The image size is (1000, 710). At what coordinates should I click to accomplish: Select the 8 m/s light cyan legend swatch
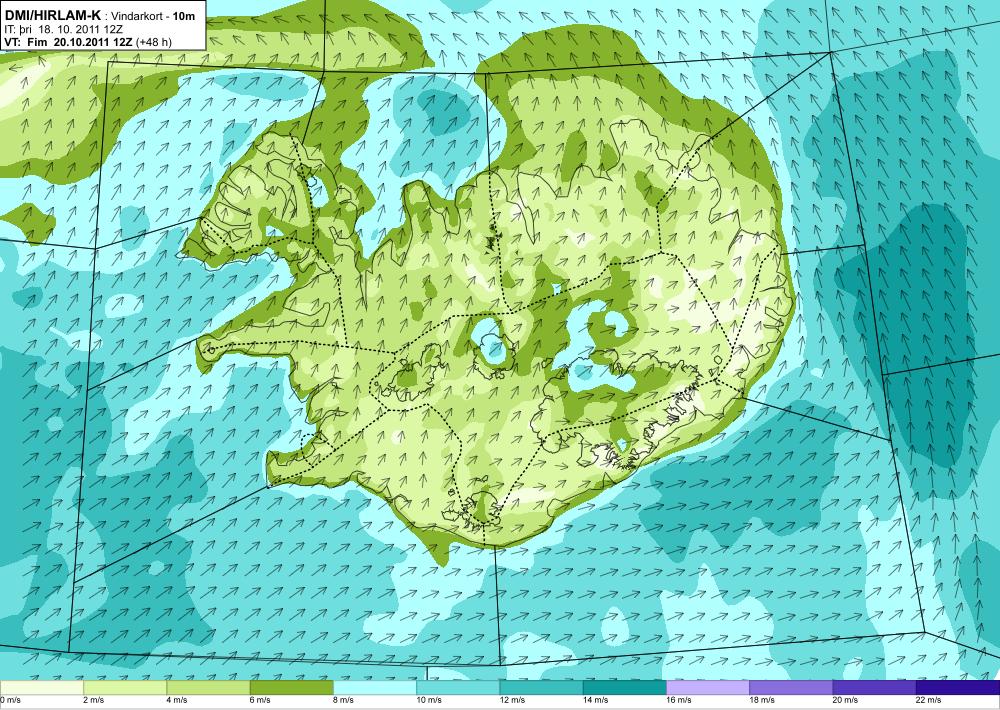(375, 688)
